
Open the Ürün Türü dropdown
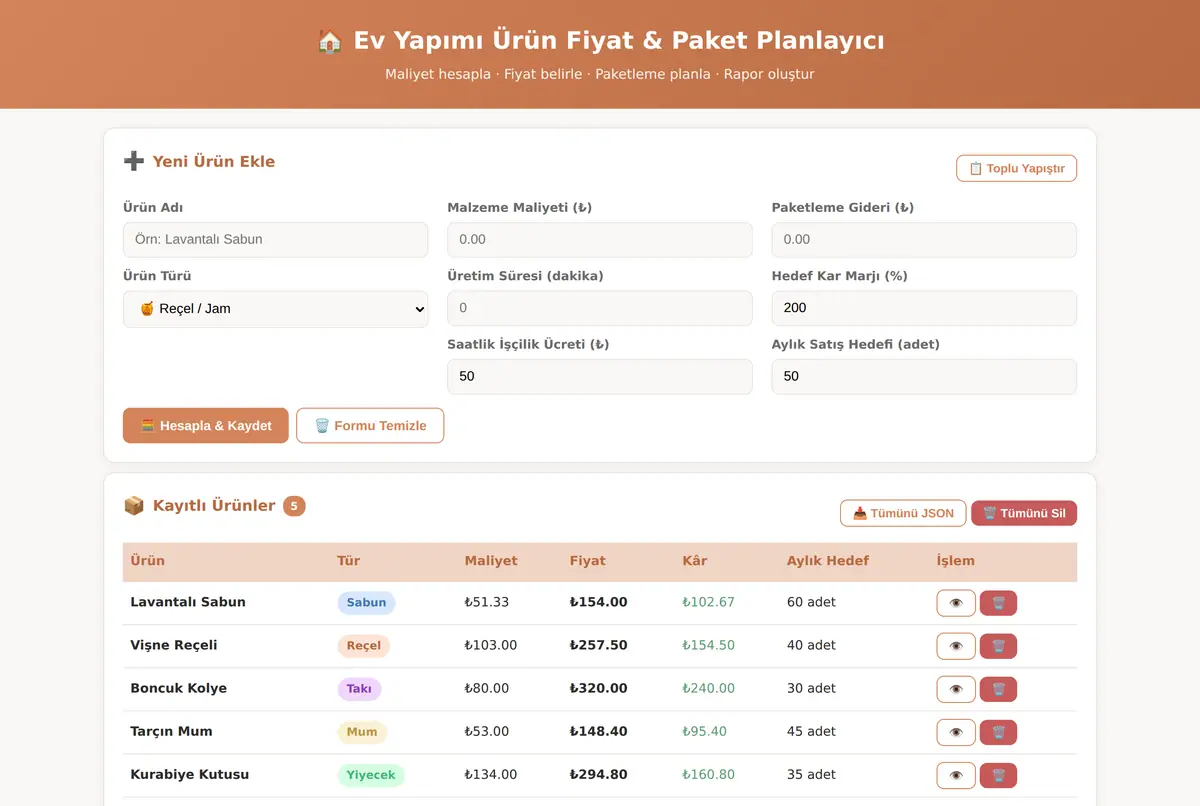pos(275,309)
